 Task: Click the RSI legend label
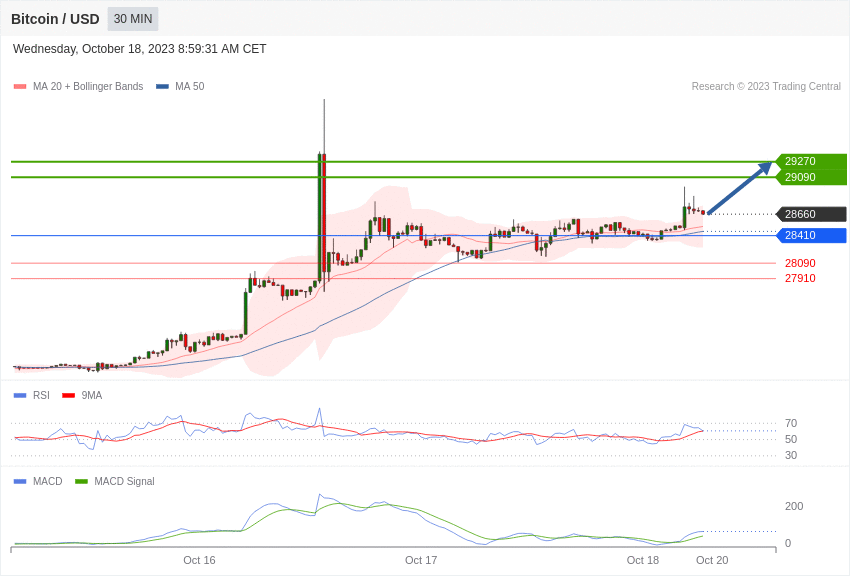coord(41,395)
